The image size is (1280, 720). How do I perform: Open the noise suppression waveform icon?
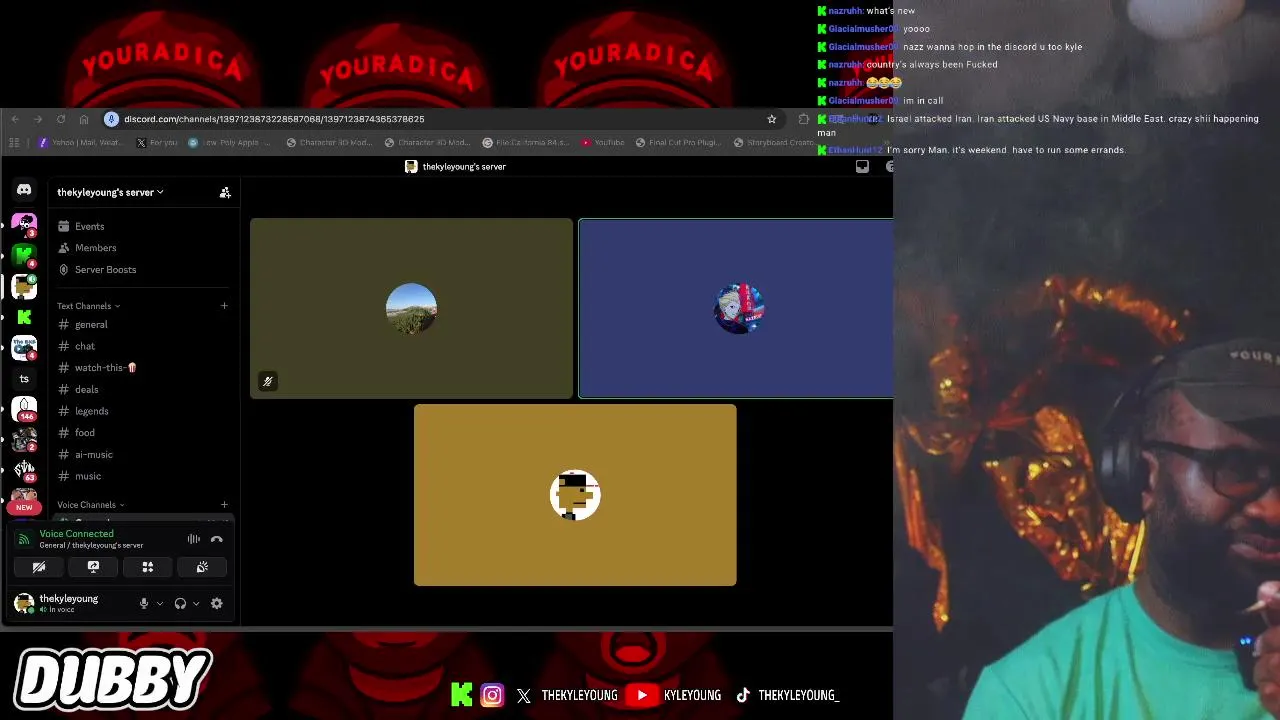click(x=194, y=539)
